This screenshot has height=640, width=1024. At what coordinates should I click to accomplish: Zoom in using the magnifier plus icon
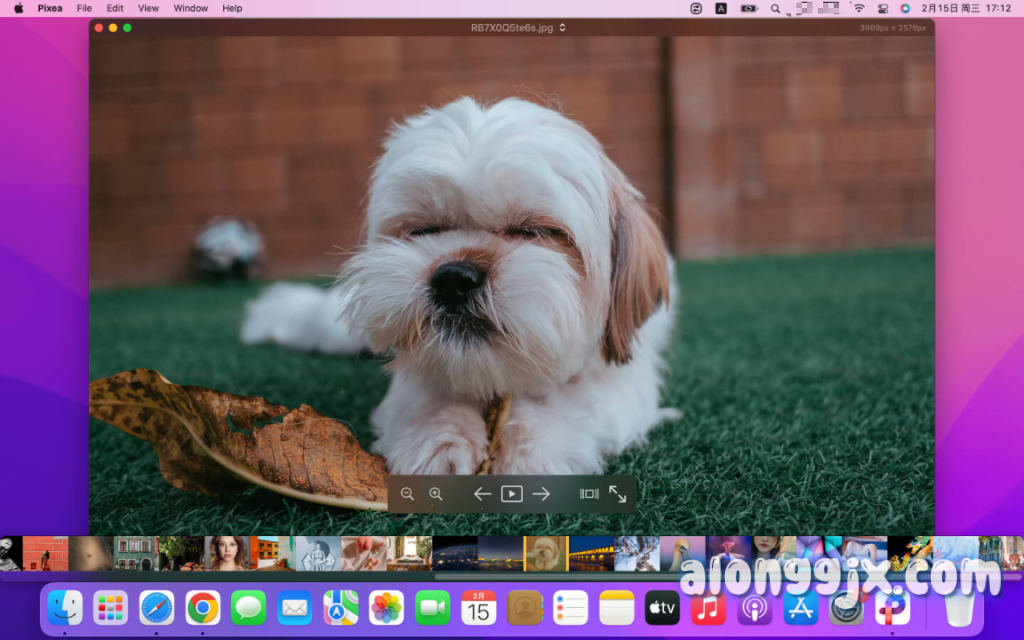coord(436,493)
